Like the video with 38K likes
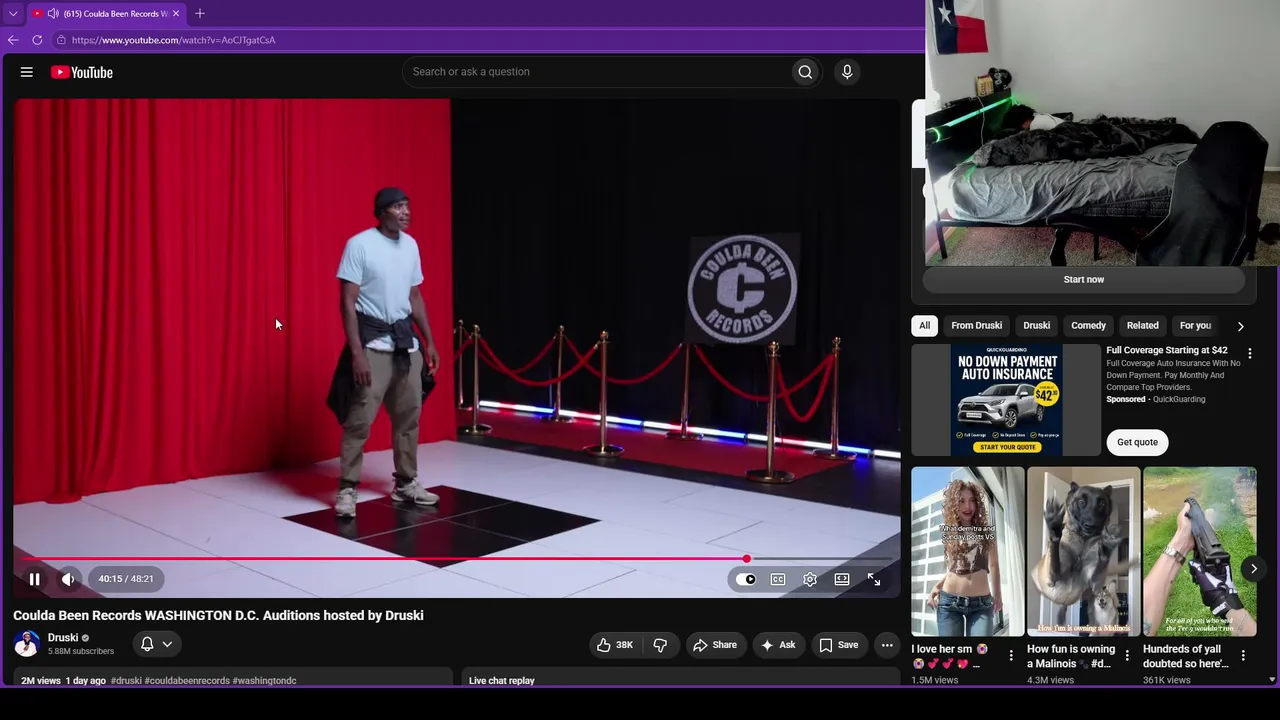The height and width of the screenshot is (720, 1280). pyautogui.click(x=615, y=645)
